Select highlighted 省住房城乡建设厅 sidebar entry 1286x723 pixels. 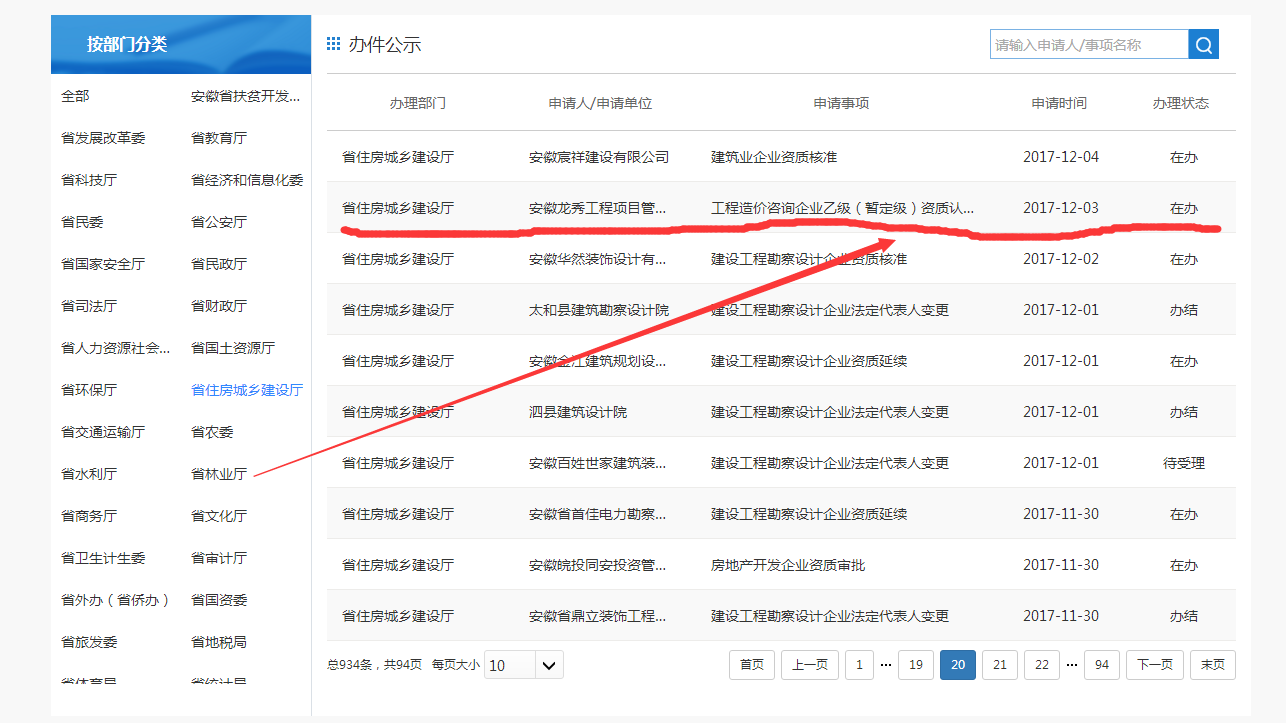tap(247, 390)
